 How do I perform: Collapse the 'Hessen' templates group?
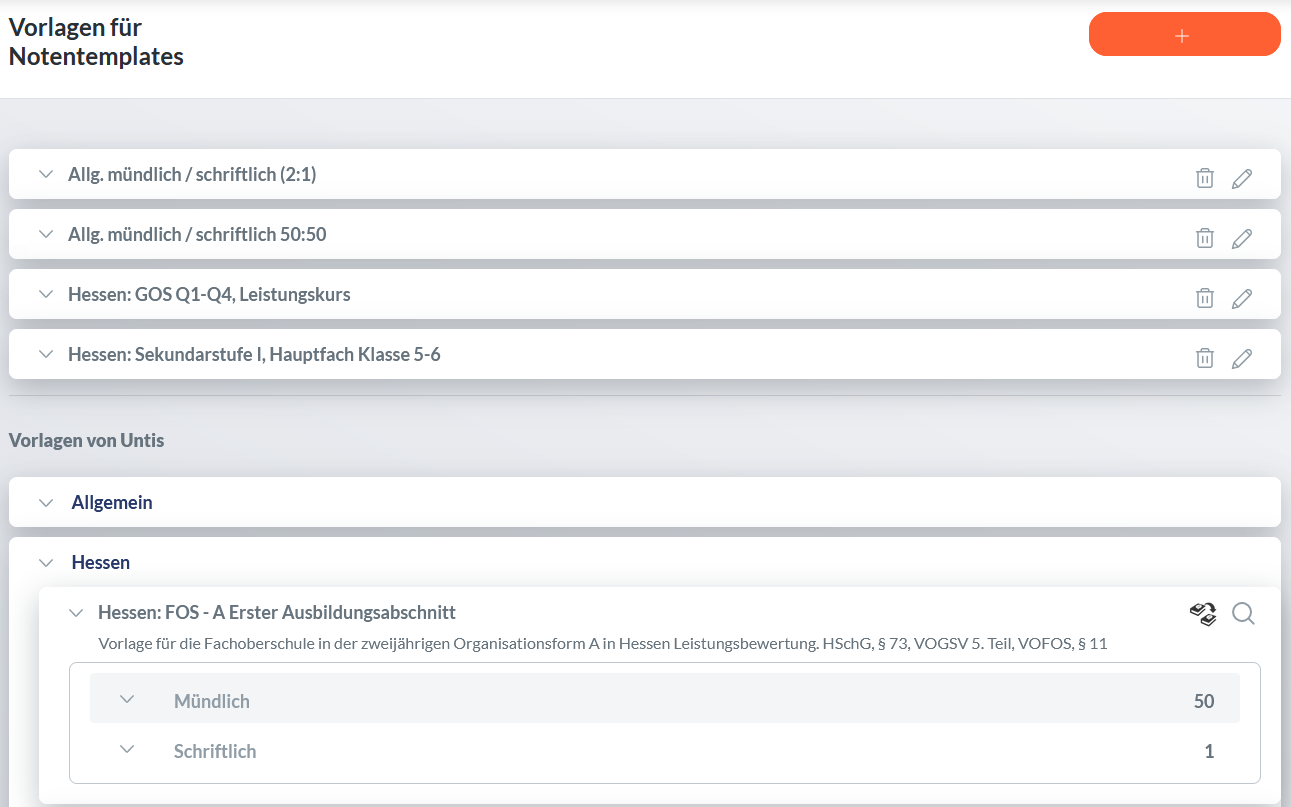coord(46,562)
